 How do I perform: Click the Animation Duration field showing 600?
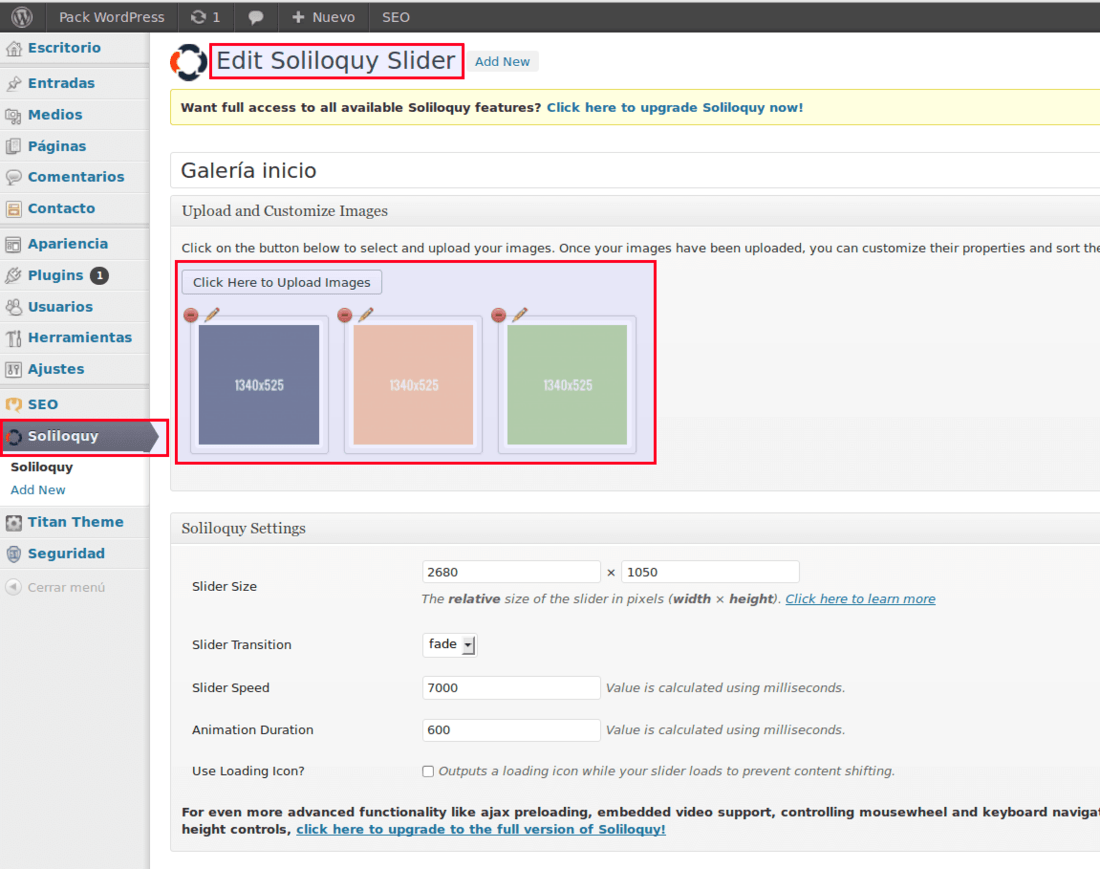click(x=511, y=730)
